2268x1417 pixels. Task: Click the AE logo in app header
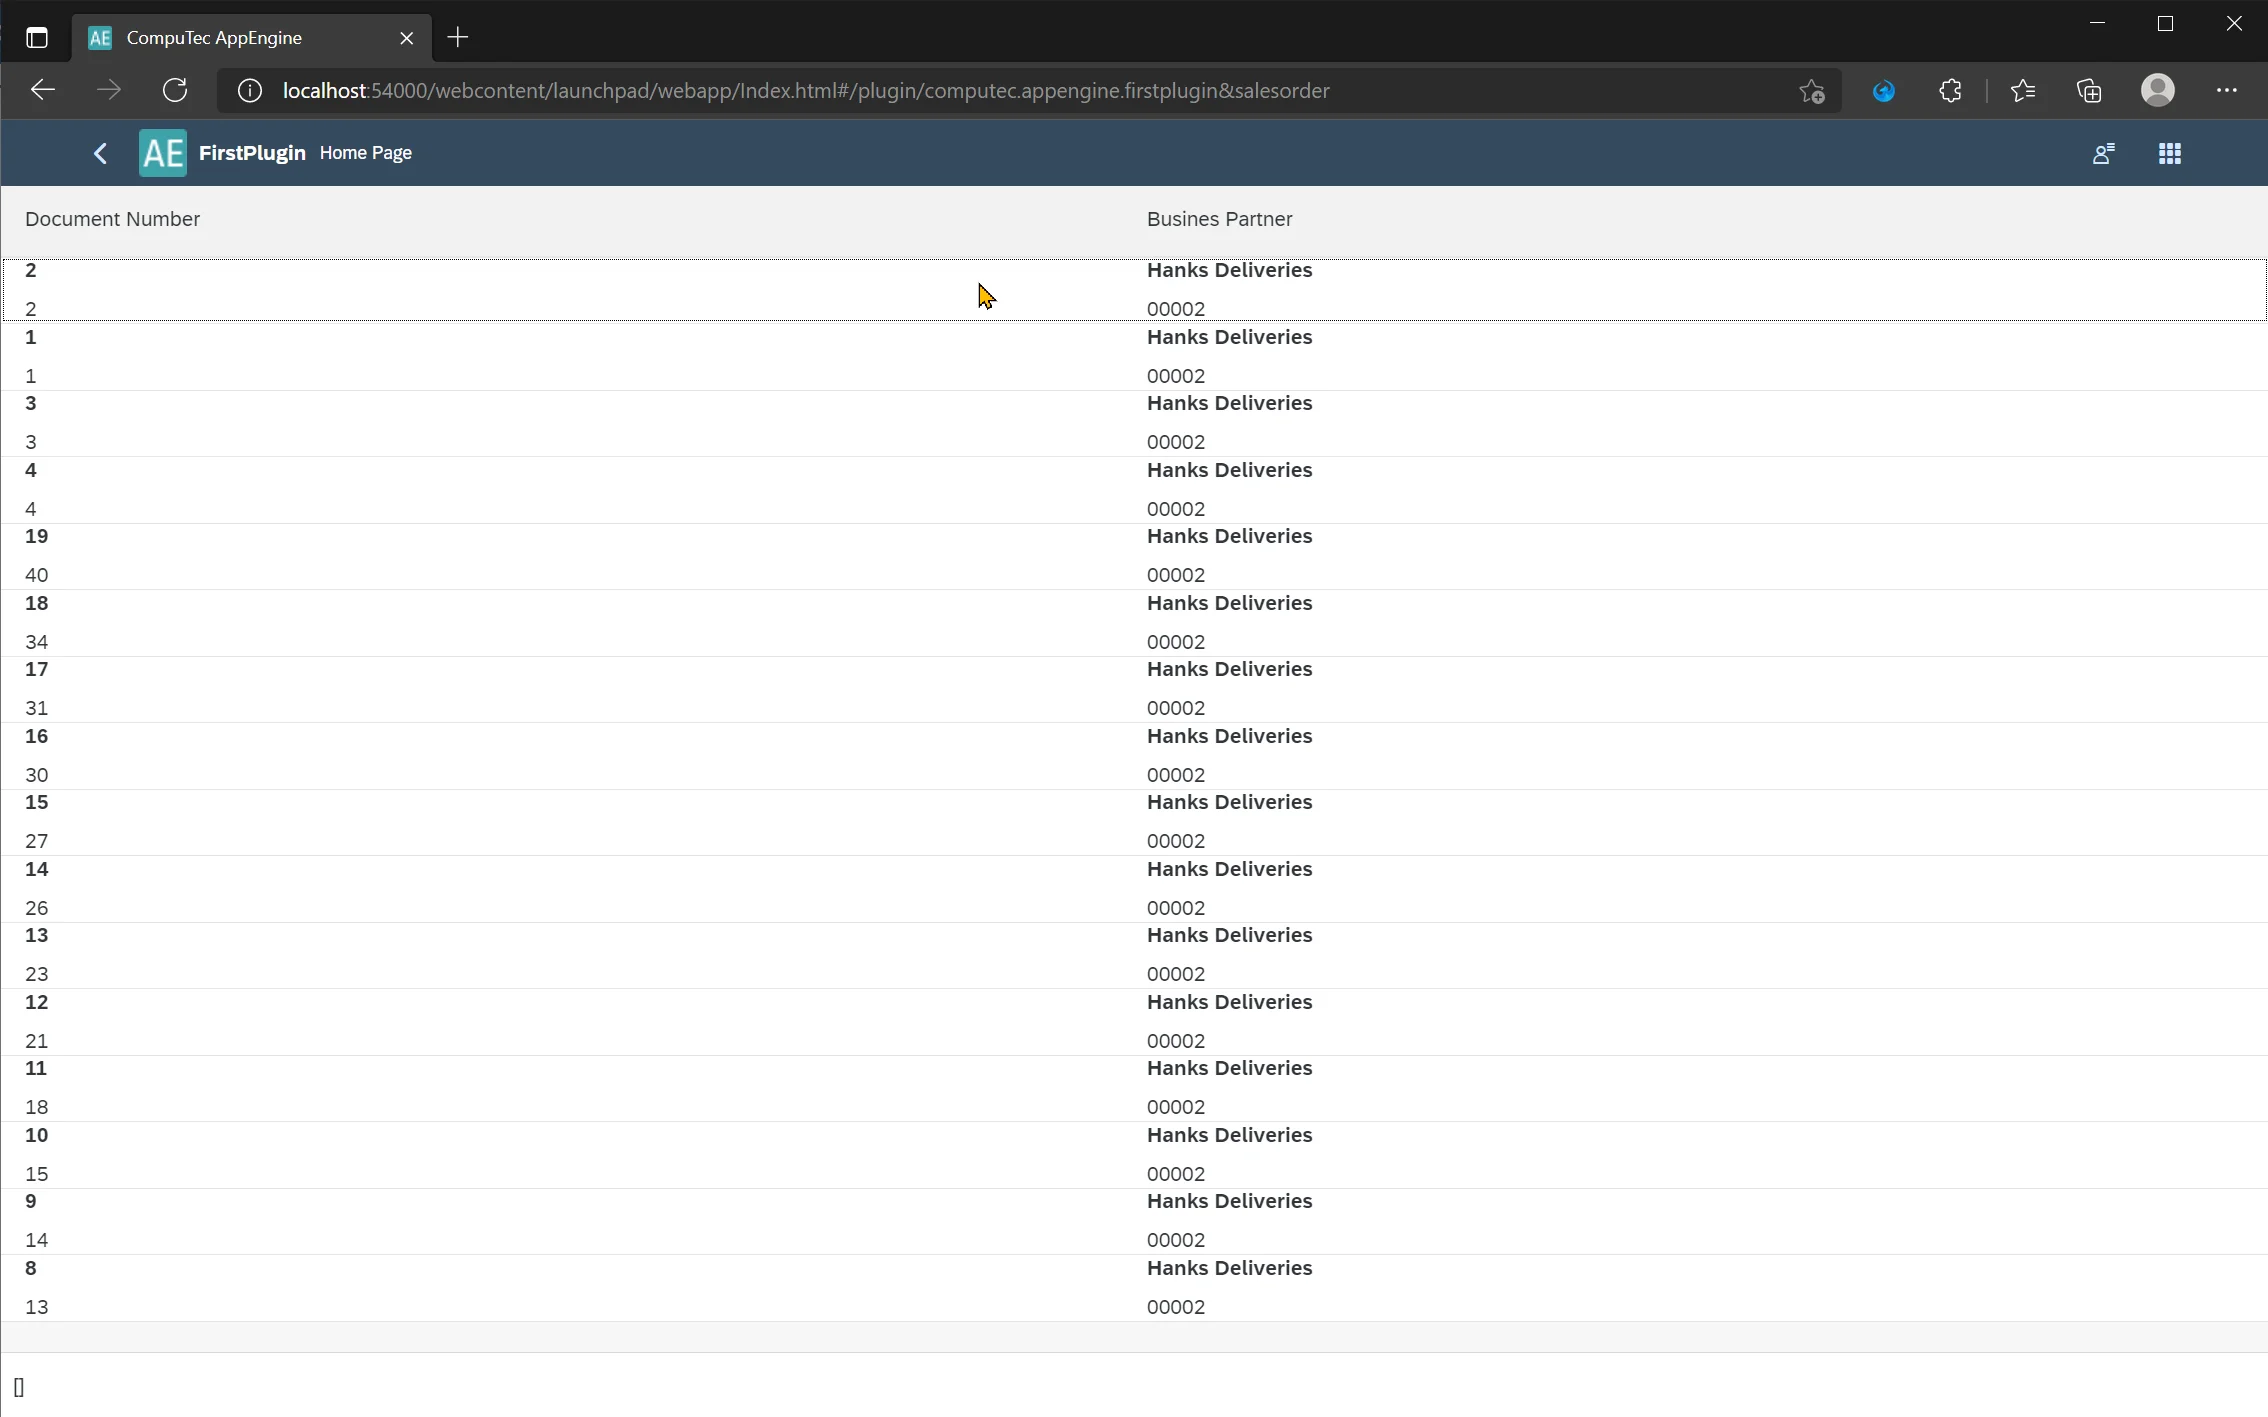pos(162,153)
